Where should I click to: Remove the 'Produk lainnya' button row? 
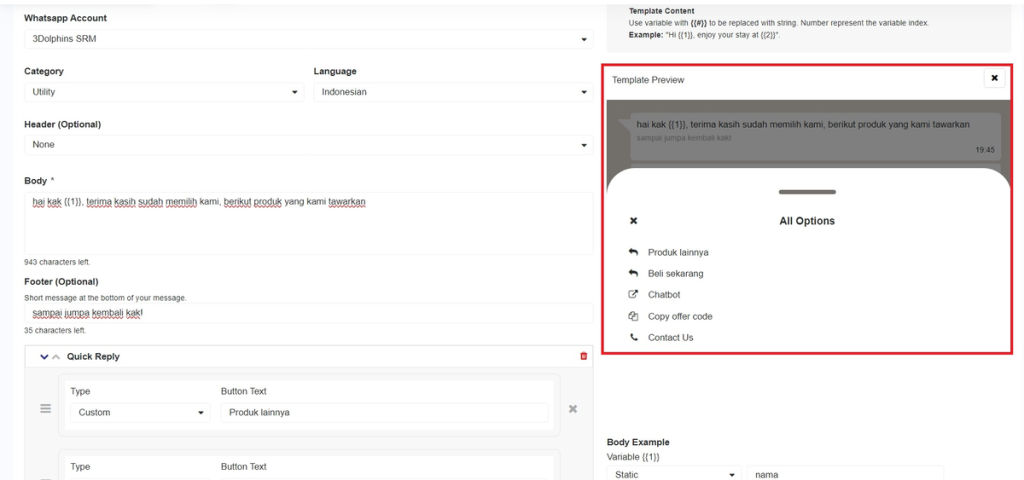coord(573,409)
